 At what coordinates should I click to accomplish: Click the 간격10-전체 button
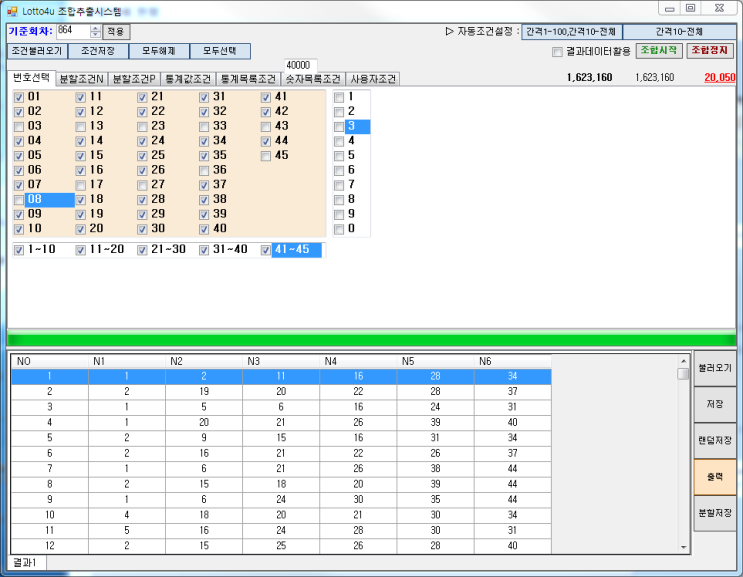click(x=679, y=32)
